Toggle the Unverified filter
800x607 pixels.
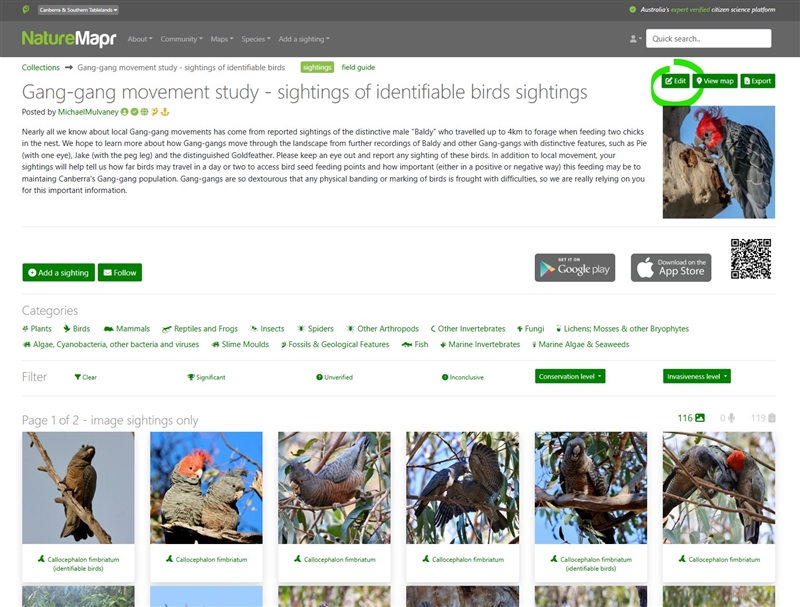point(335,377)
